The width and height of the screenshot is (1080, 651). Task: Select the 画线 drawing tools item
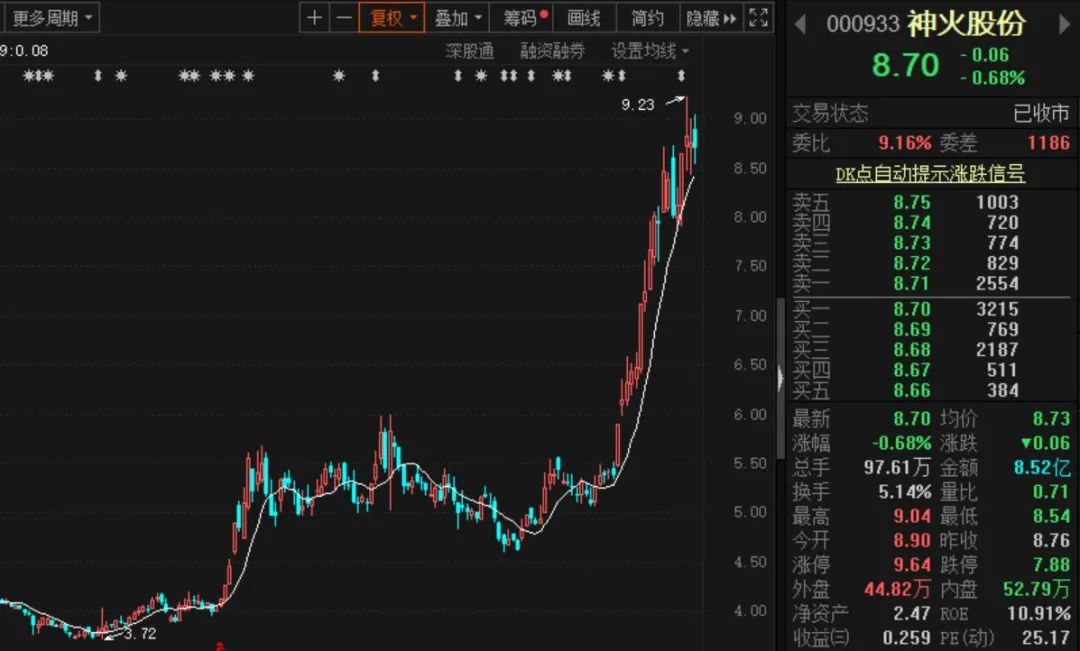(x=584, y=18)
